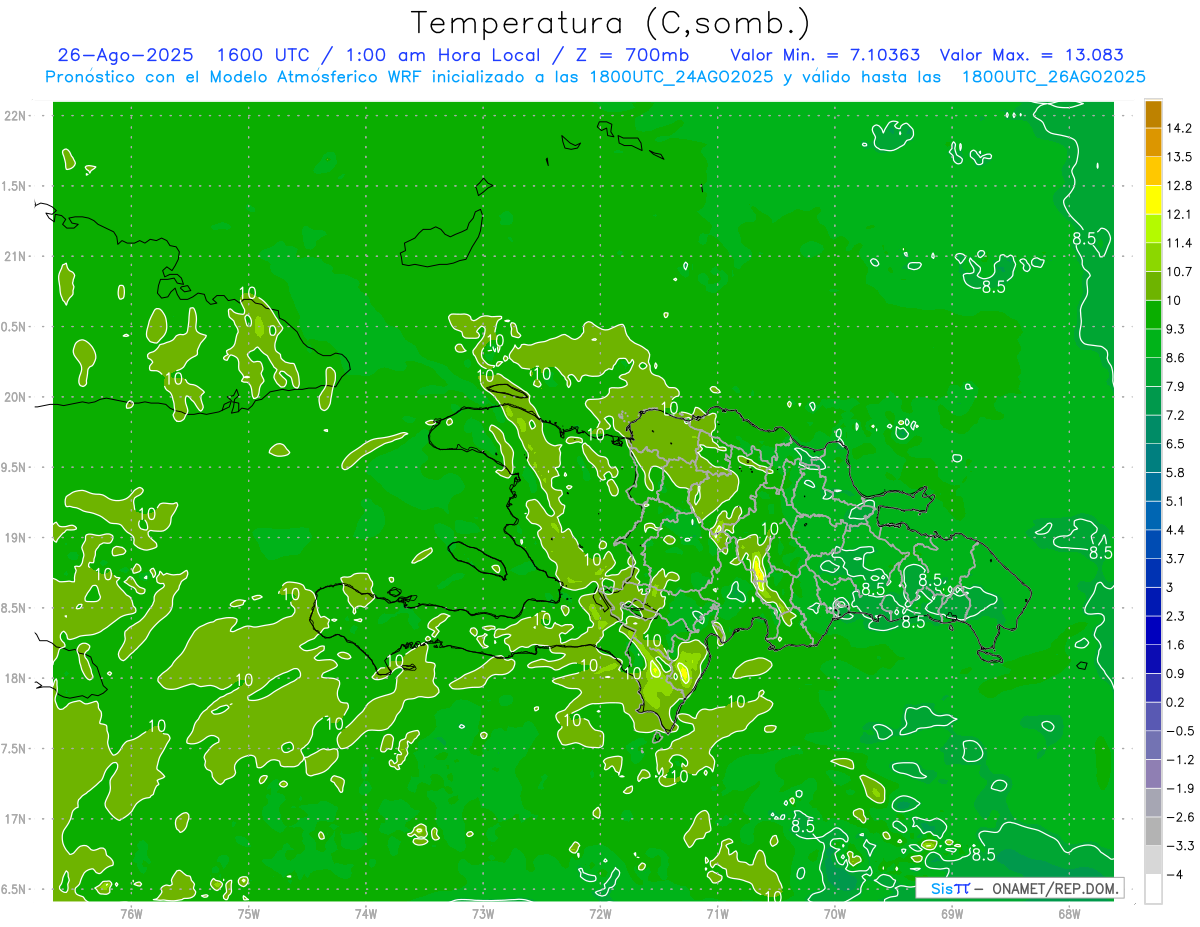Click the "7.2" color scale label
Image resolution: width=1200 pixels, height=927 pixels.
click(1176, 415)
